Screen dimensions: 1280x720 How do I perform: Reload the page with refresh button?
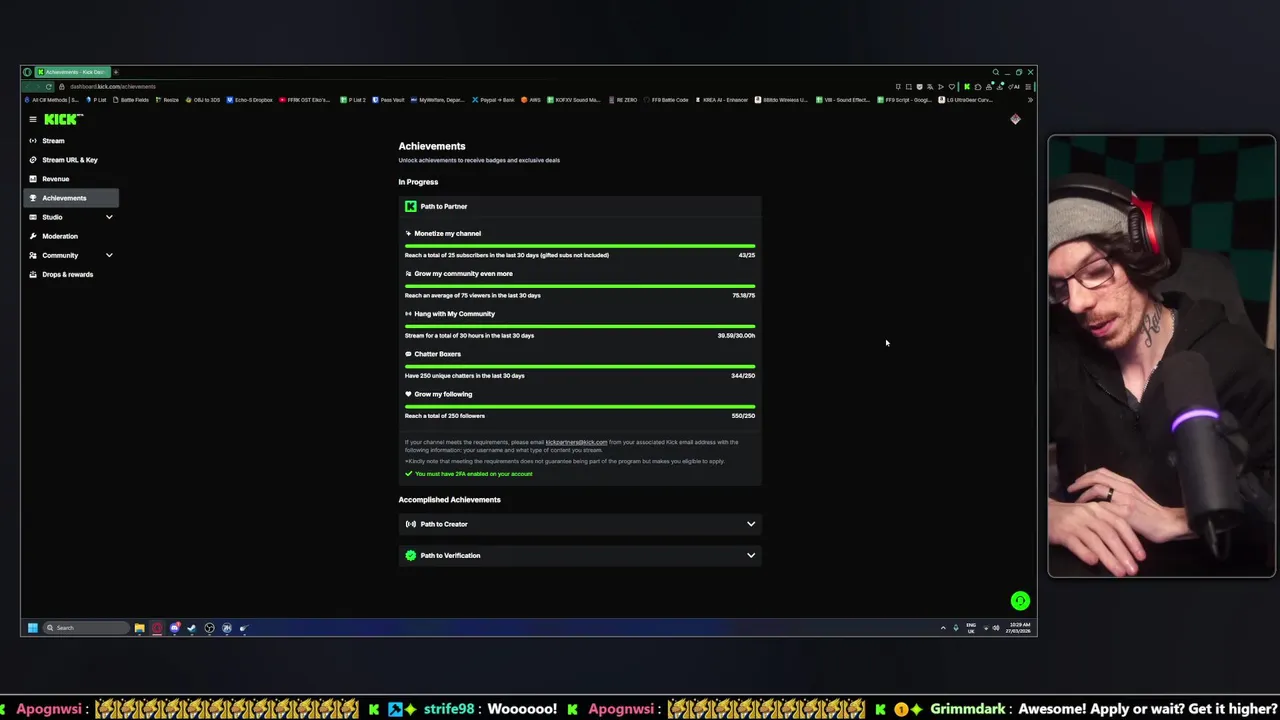[48, 87]
